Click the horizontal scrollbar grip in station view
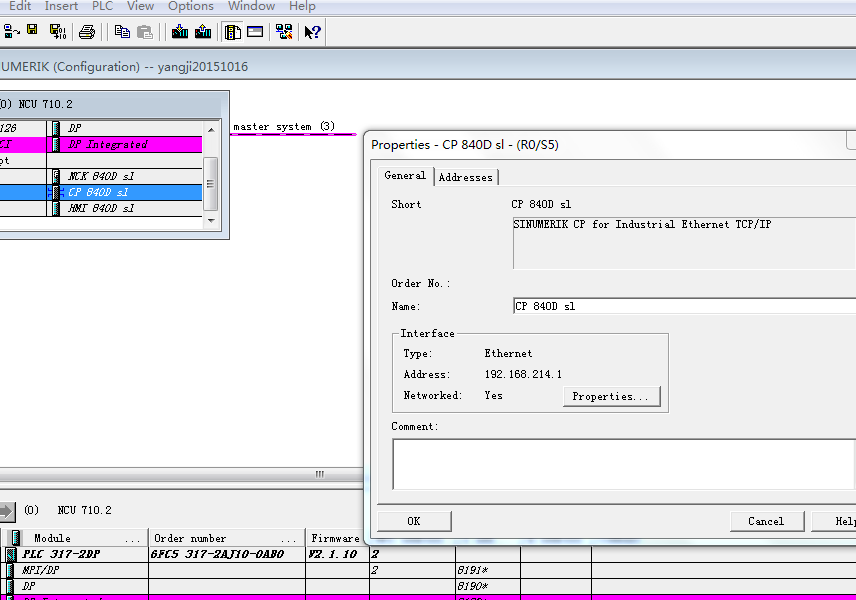Screen dimensions: 856x600 pos(319,474)
